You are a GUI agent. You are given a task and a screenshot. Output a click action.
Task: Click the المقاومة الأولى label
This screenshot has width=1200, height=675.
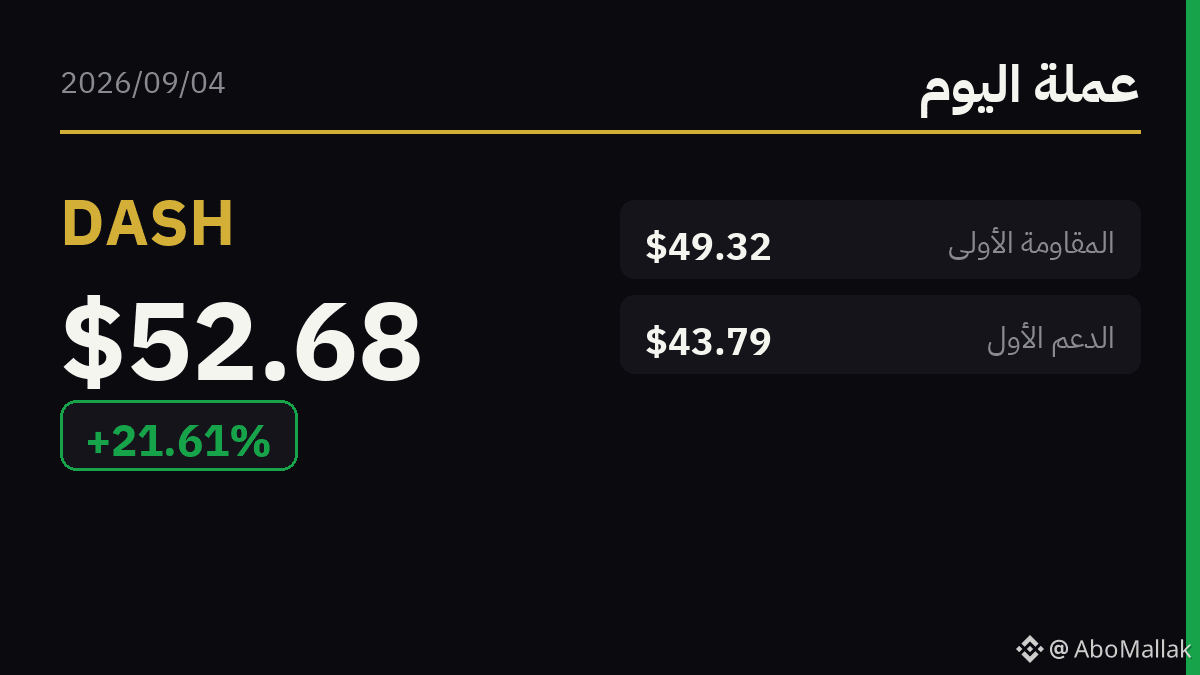(x=1031, y=242)
